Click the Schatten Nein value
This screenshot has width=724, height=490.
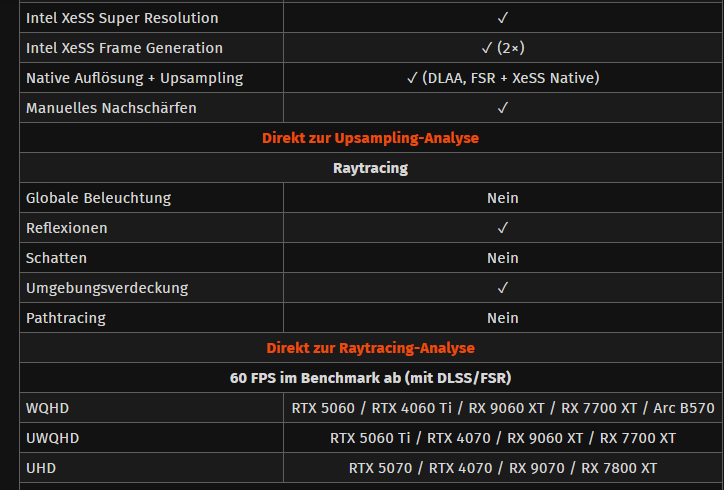click(502, 258)
